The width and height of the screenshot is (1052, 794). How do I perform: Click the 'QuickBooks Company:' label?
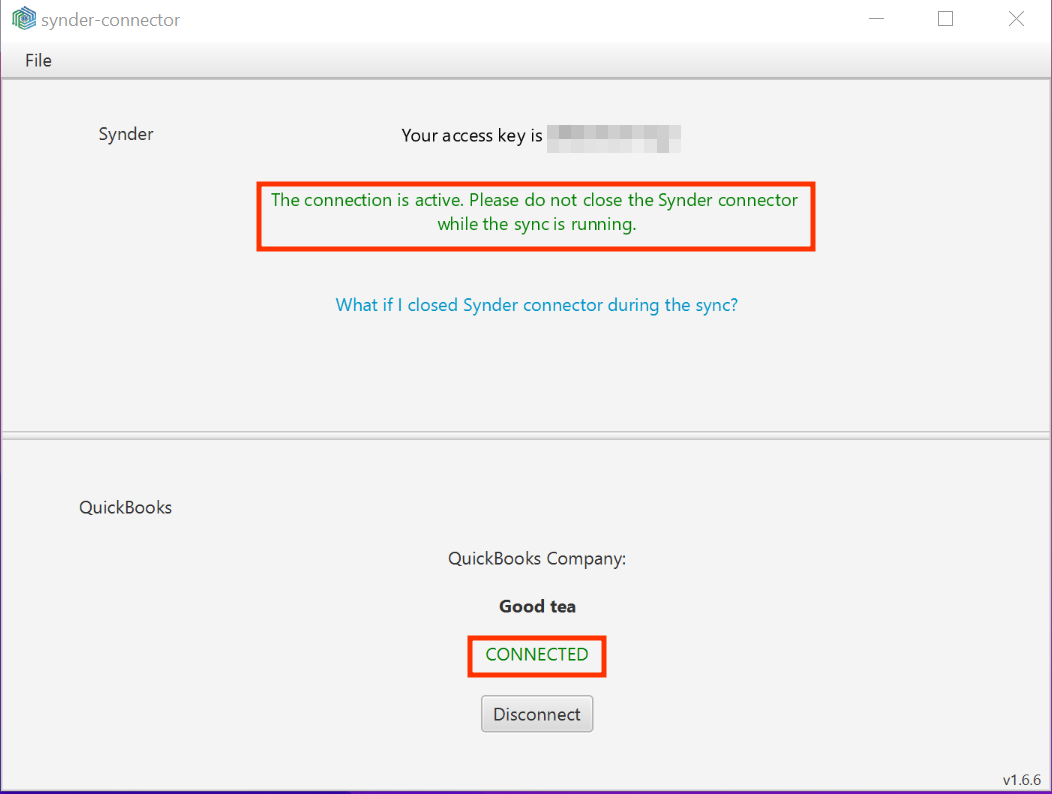click(537, 558)
